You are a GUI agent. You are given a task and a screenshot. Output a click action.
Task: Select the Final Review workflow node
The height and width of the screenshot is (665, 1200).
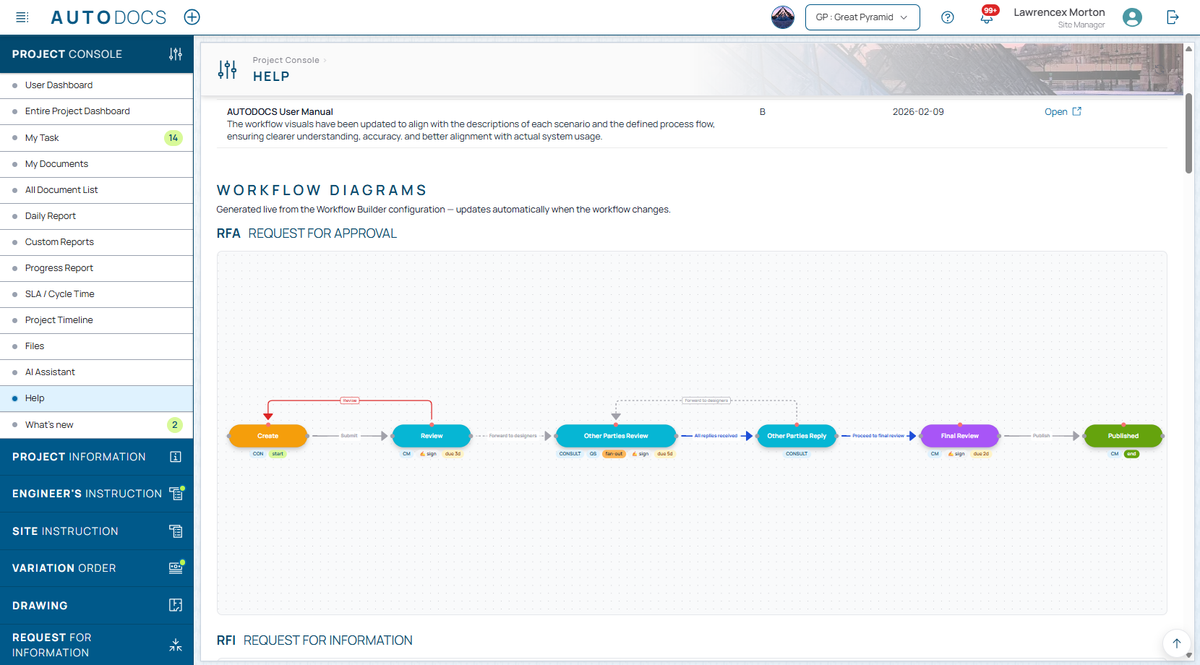[960, 436]
